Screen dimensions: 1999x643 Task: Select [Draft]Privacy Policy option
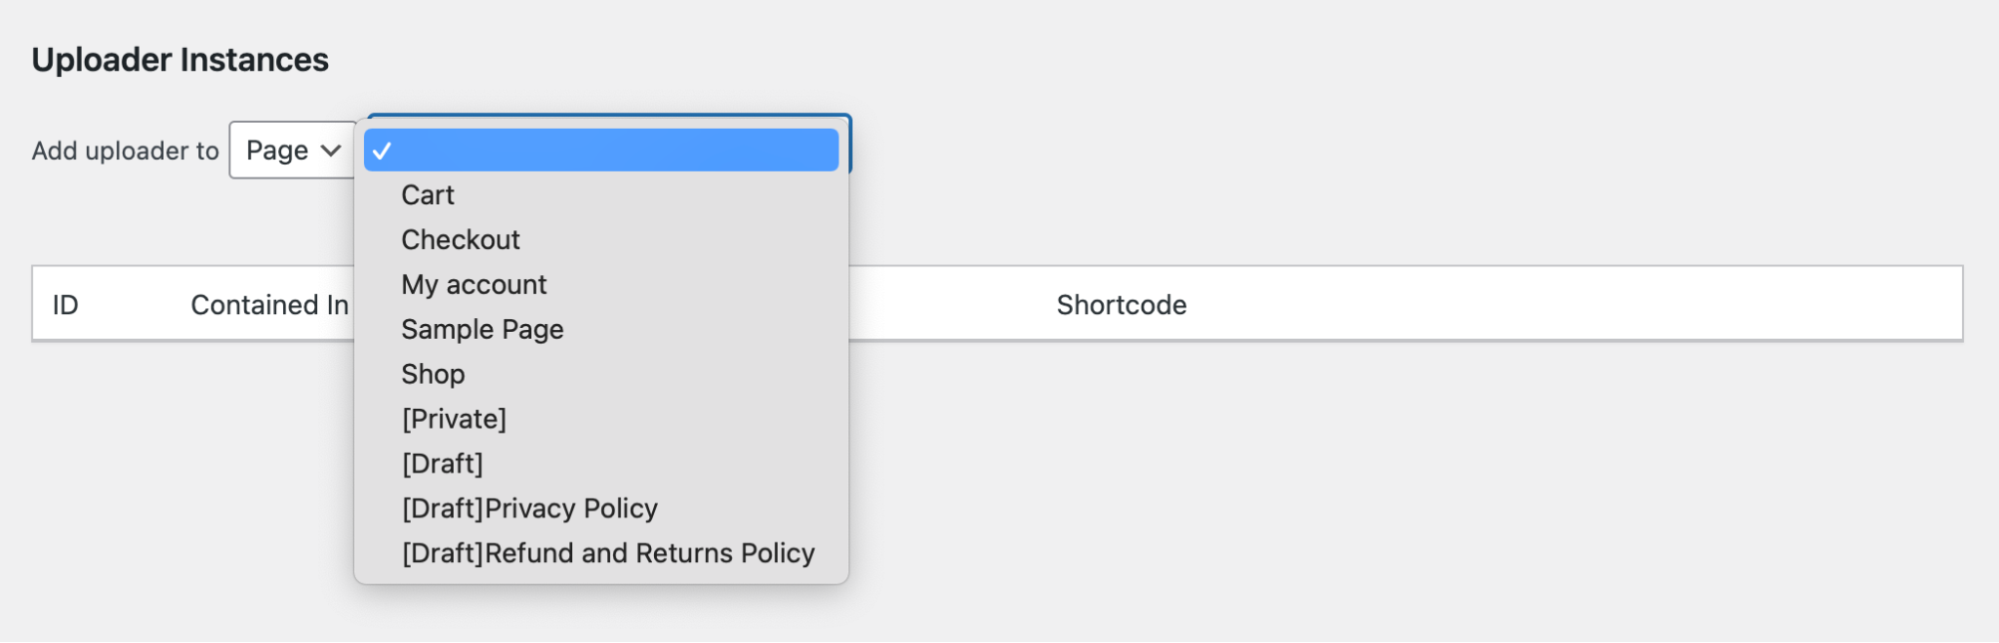click(529, 509)
